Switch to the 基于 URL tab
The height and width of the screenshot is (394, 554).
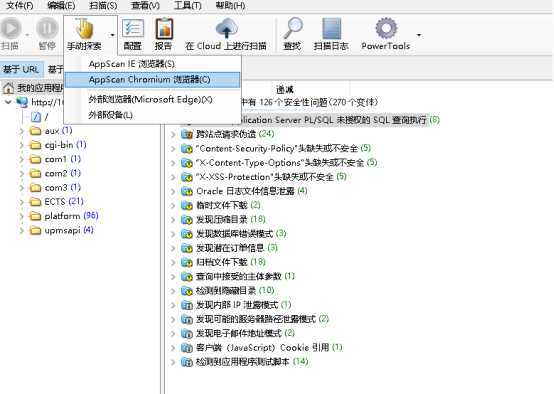[21, 69]
